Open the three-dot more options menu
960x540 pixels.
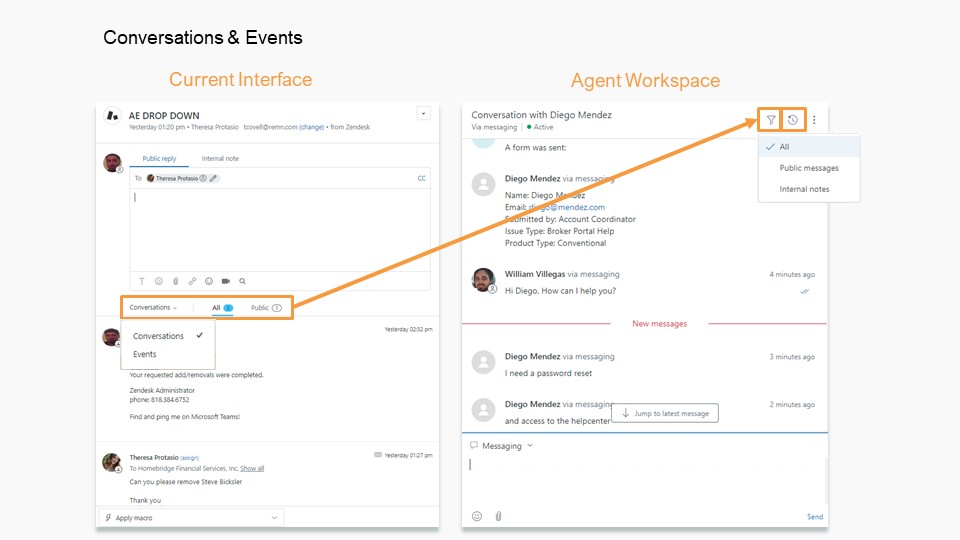pyautogui.click(x=814, y=120)
